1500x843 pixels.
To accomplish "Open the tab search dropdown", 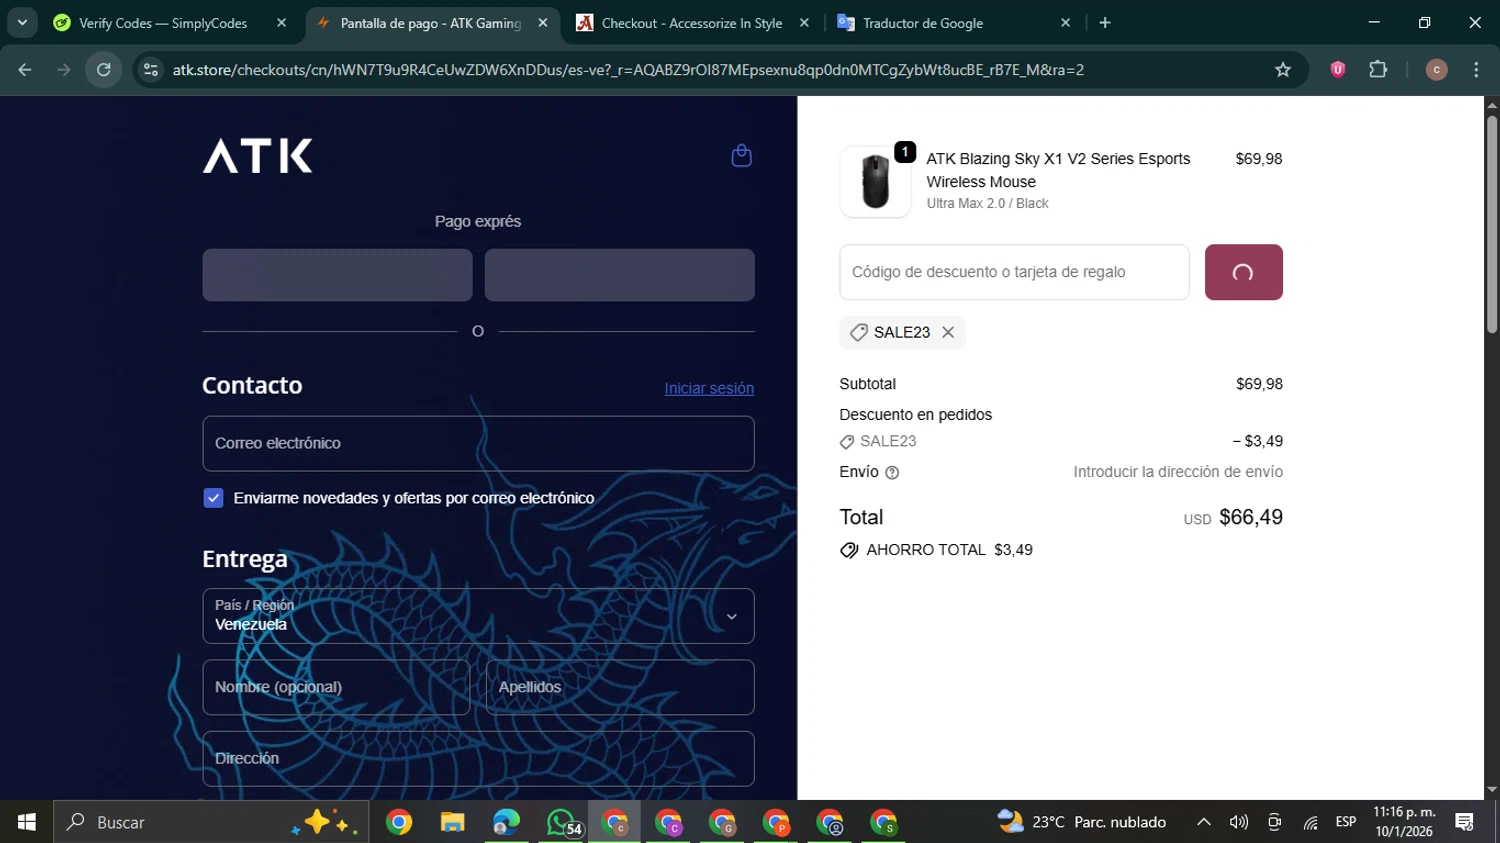I will click(22, 23).
